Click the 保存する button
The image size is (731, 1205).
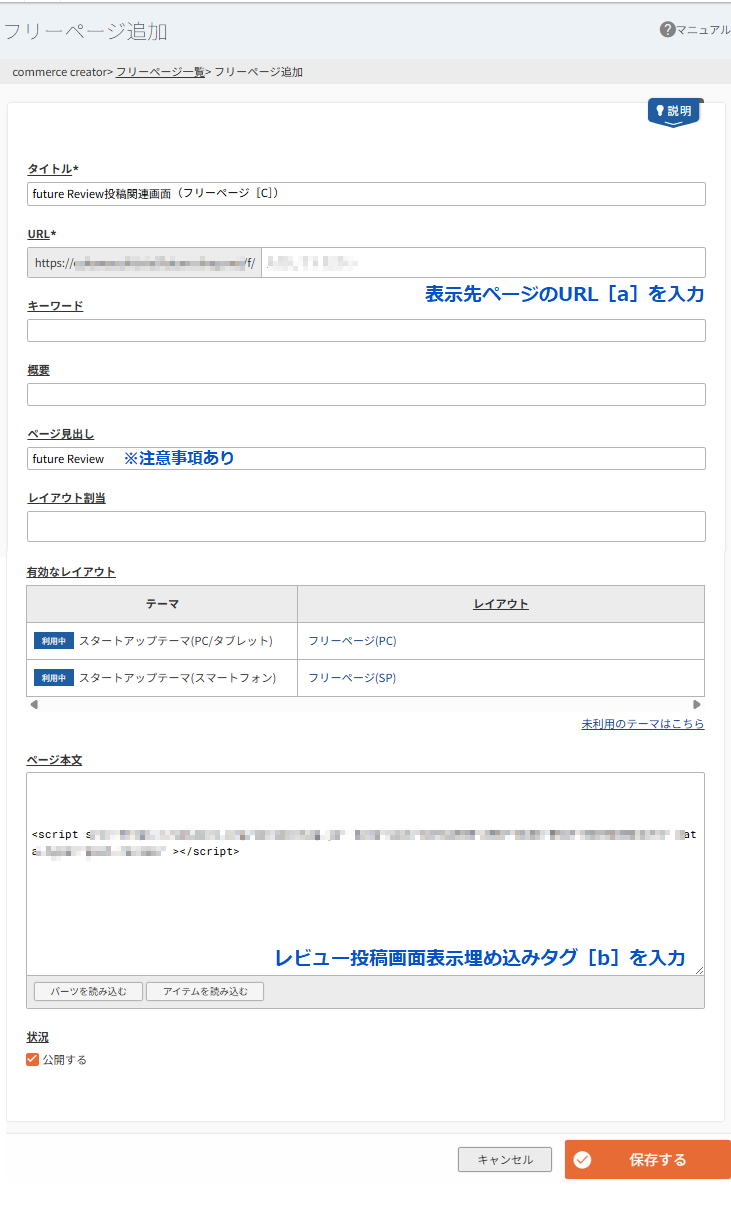coord(648,1160)
